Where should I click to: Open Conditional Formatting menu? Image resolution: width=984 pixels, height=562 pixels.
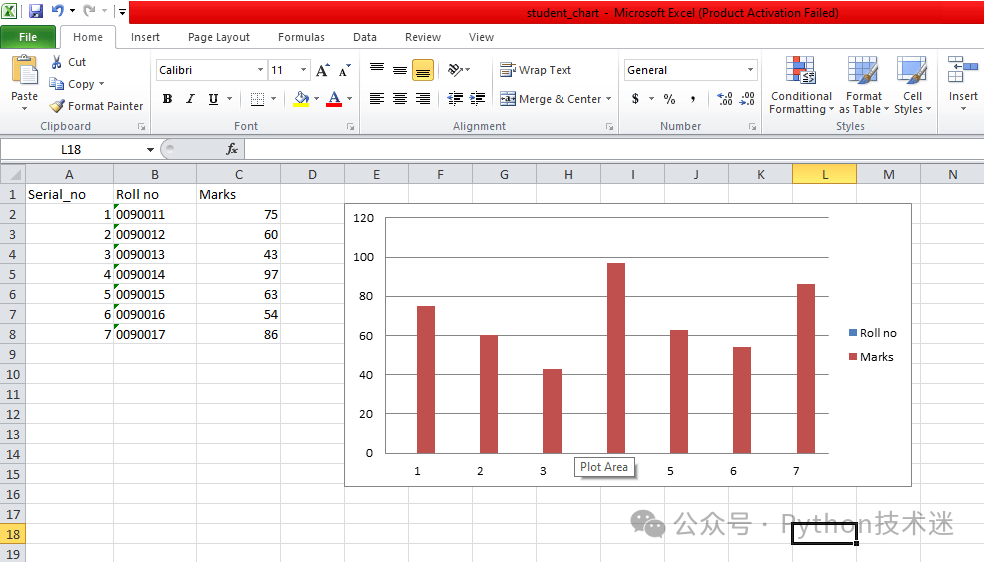click(801, 85)
